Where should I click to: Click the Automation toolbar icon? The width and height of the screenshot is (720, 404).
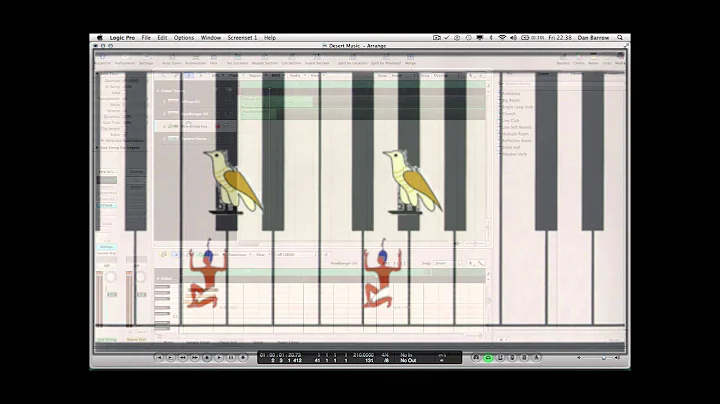(195, 58)
